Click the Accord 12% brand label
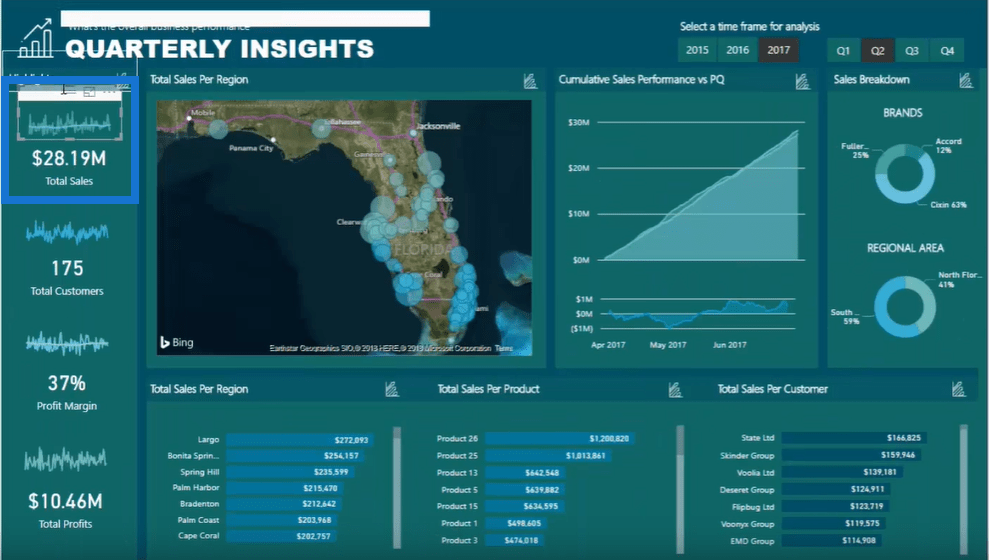The height and width of the screenshot is (560, 989). click(x=948, y=146)
